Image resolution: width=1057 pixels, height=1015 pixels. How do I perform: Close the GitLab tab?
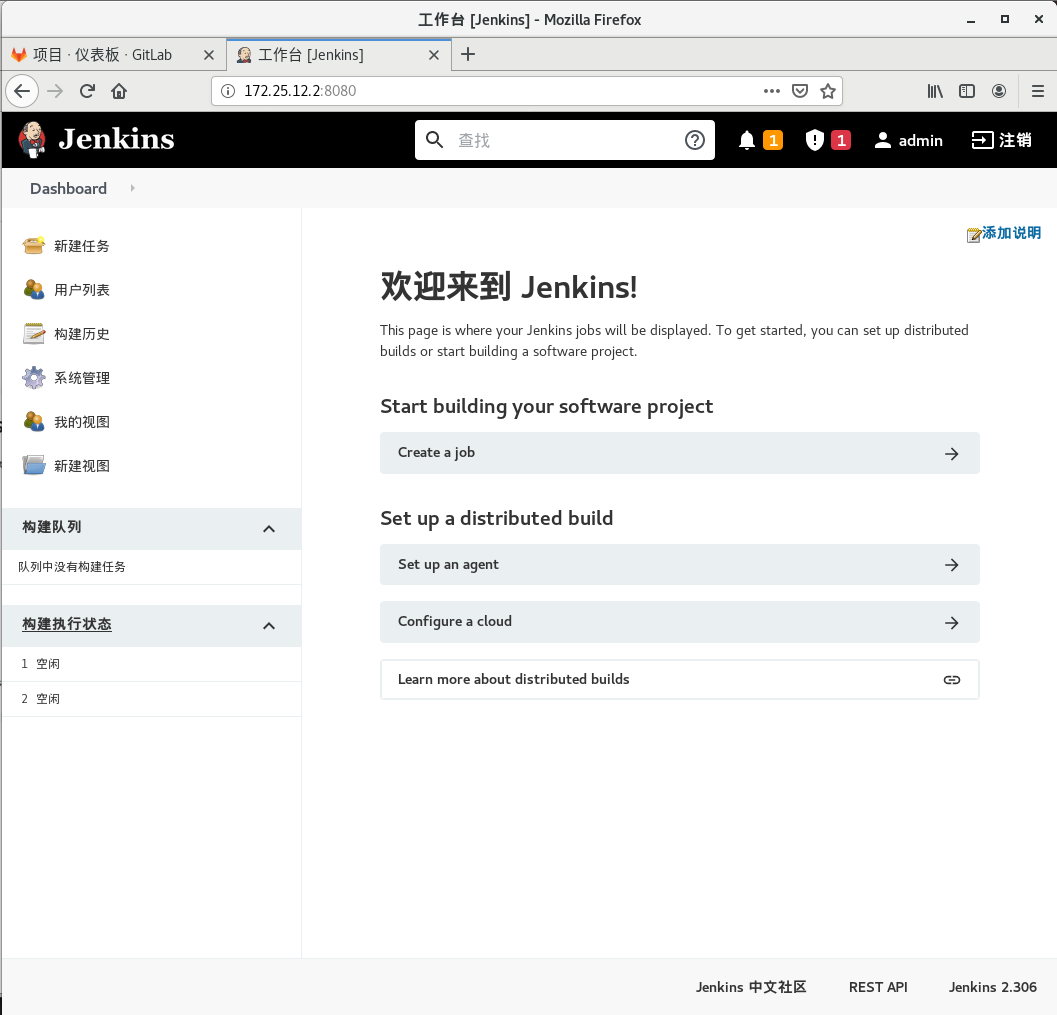(209, 55)
